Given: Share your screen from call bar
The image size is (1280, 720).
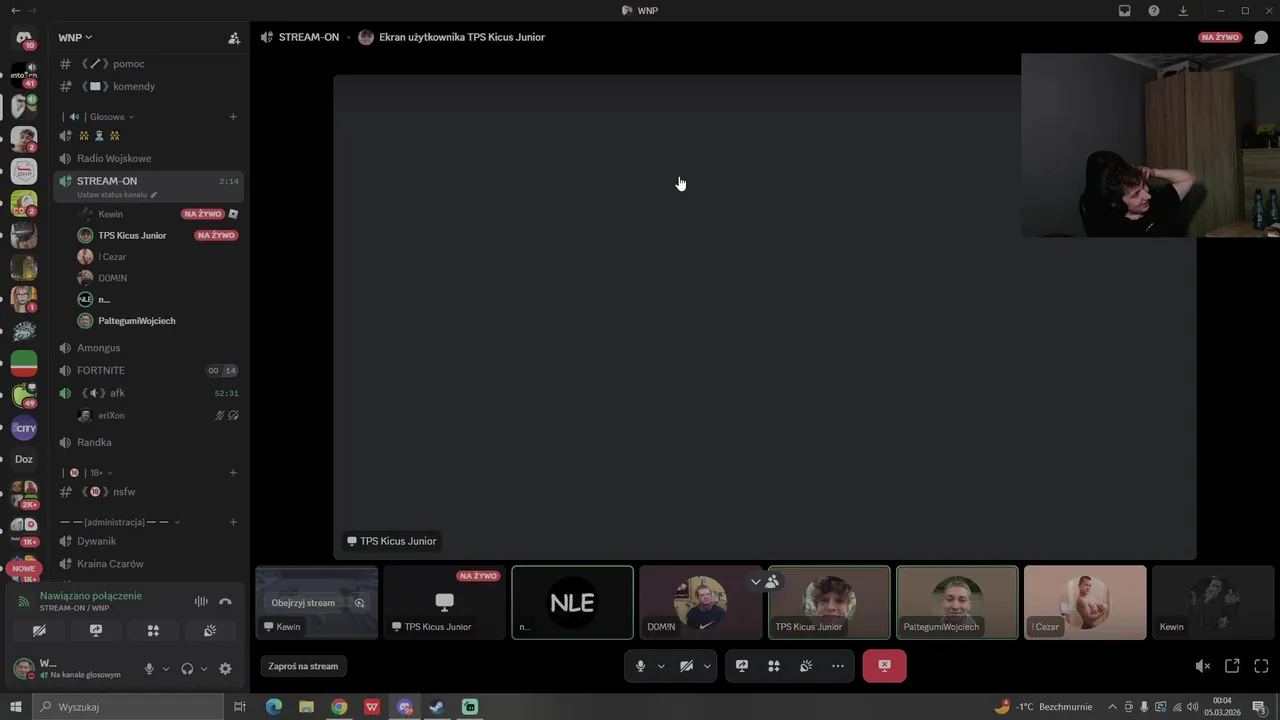Looking at the screenshot, I should coord(742,666).
